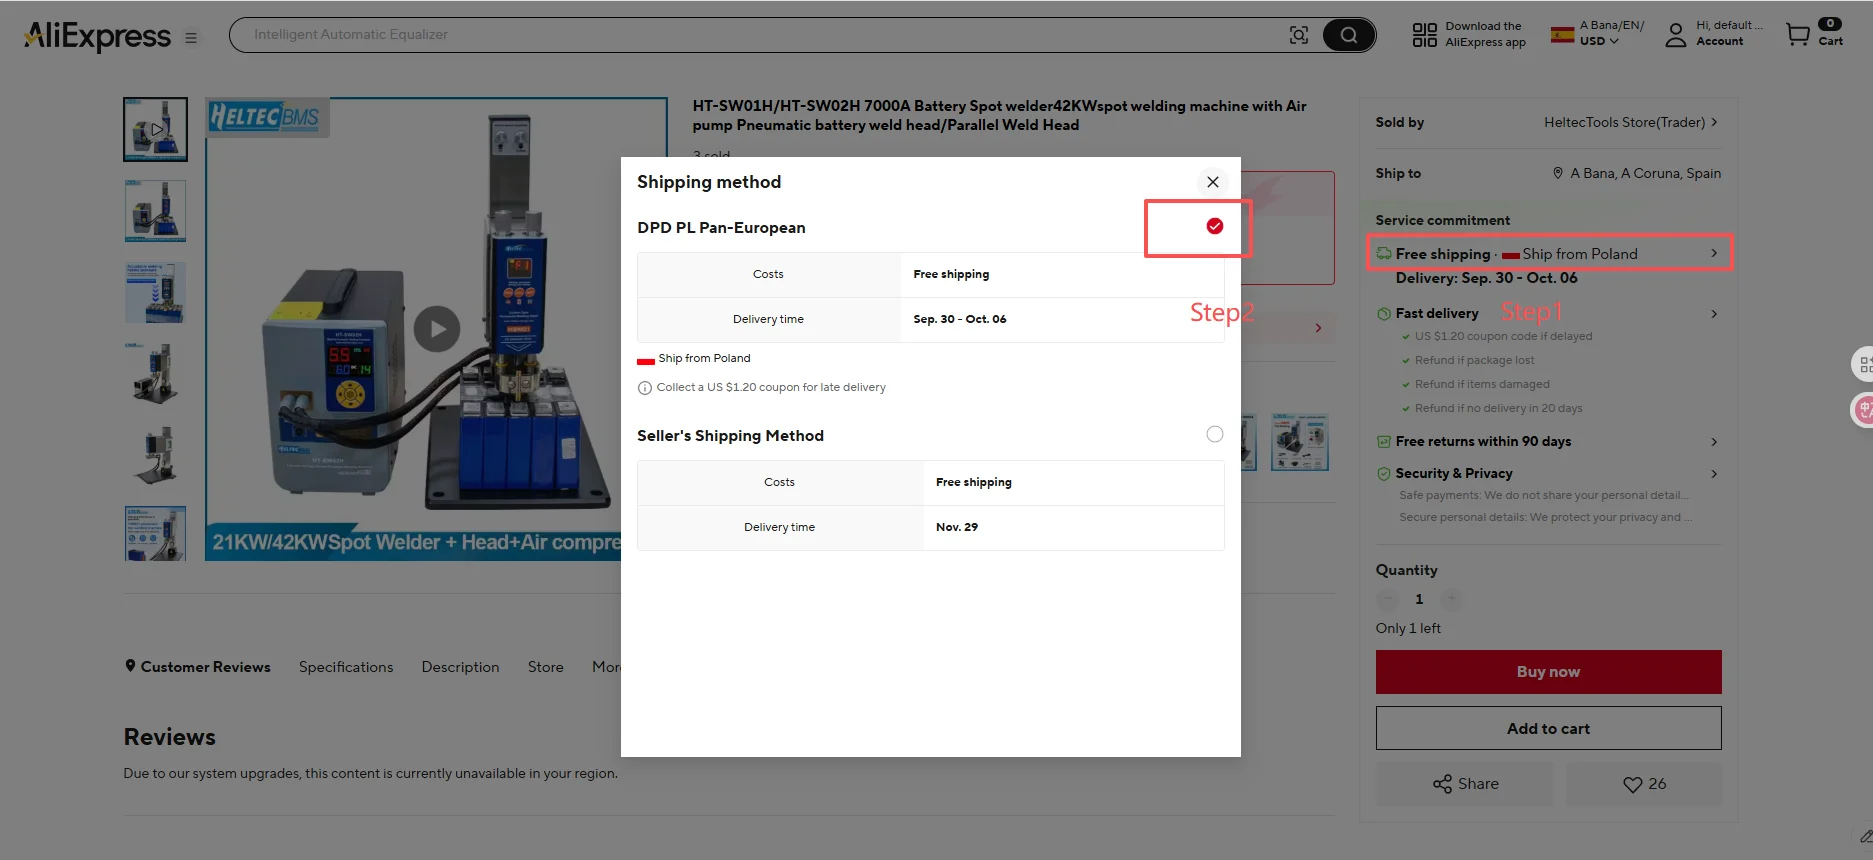The image size is (1873, 860).
Task: Click the Security & Privacy shield icon
Action: (x=1384, y=474)
